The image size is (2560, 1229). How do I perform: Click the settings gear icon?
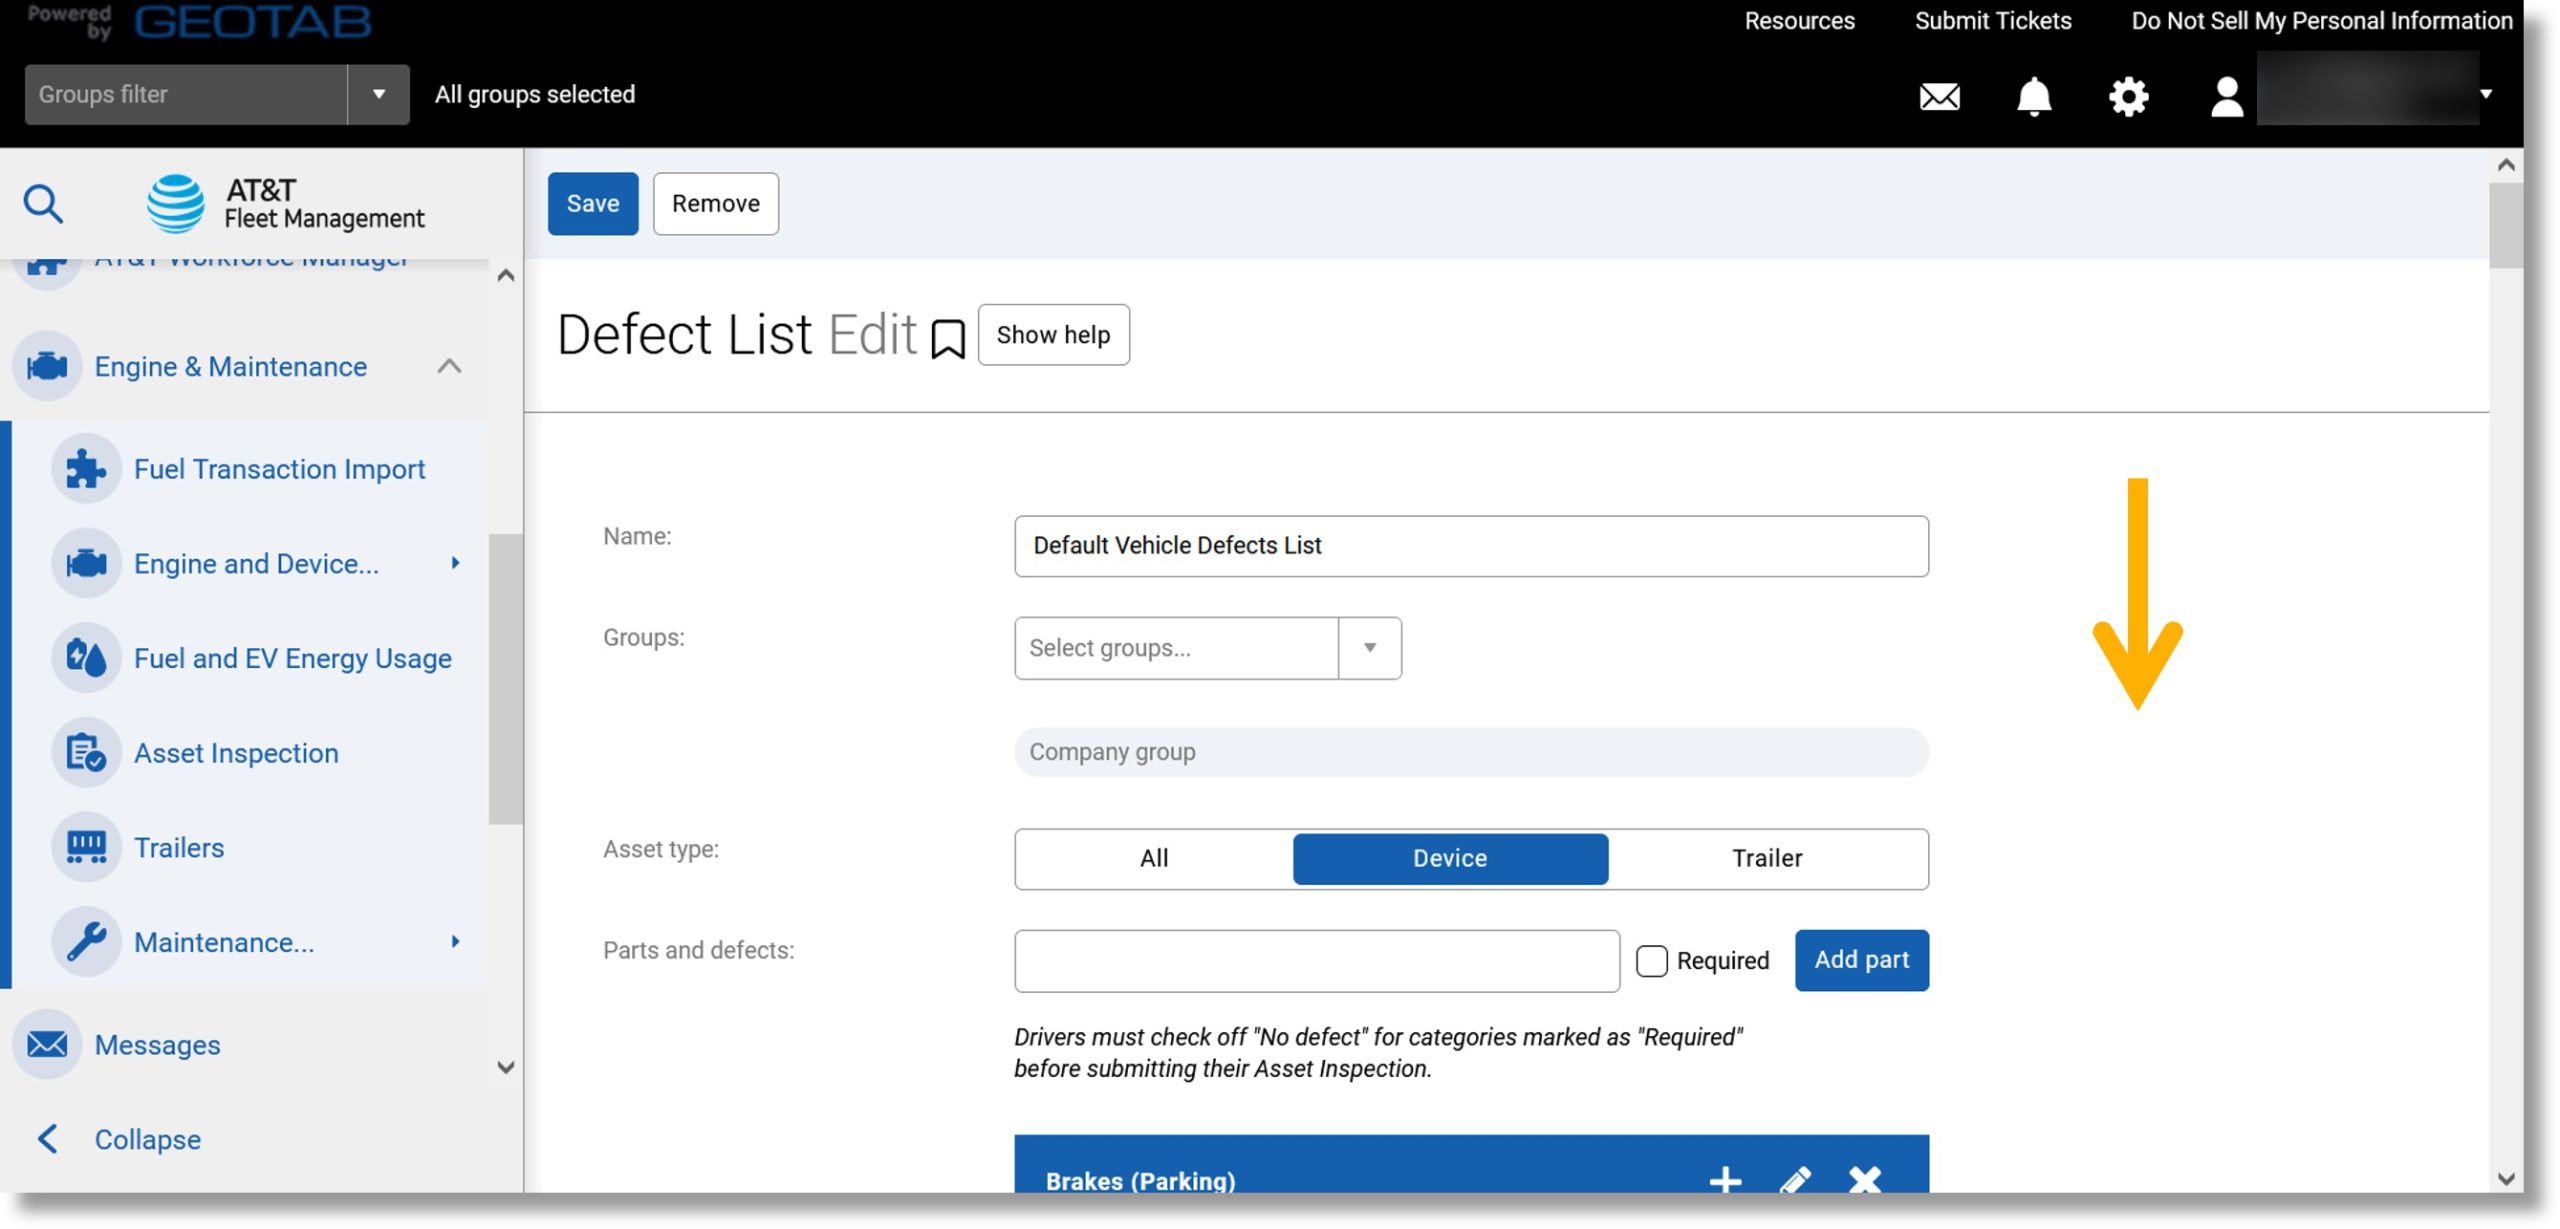click(x=2127, y=95)
